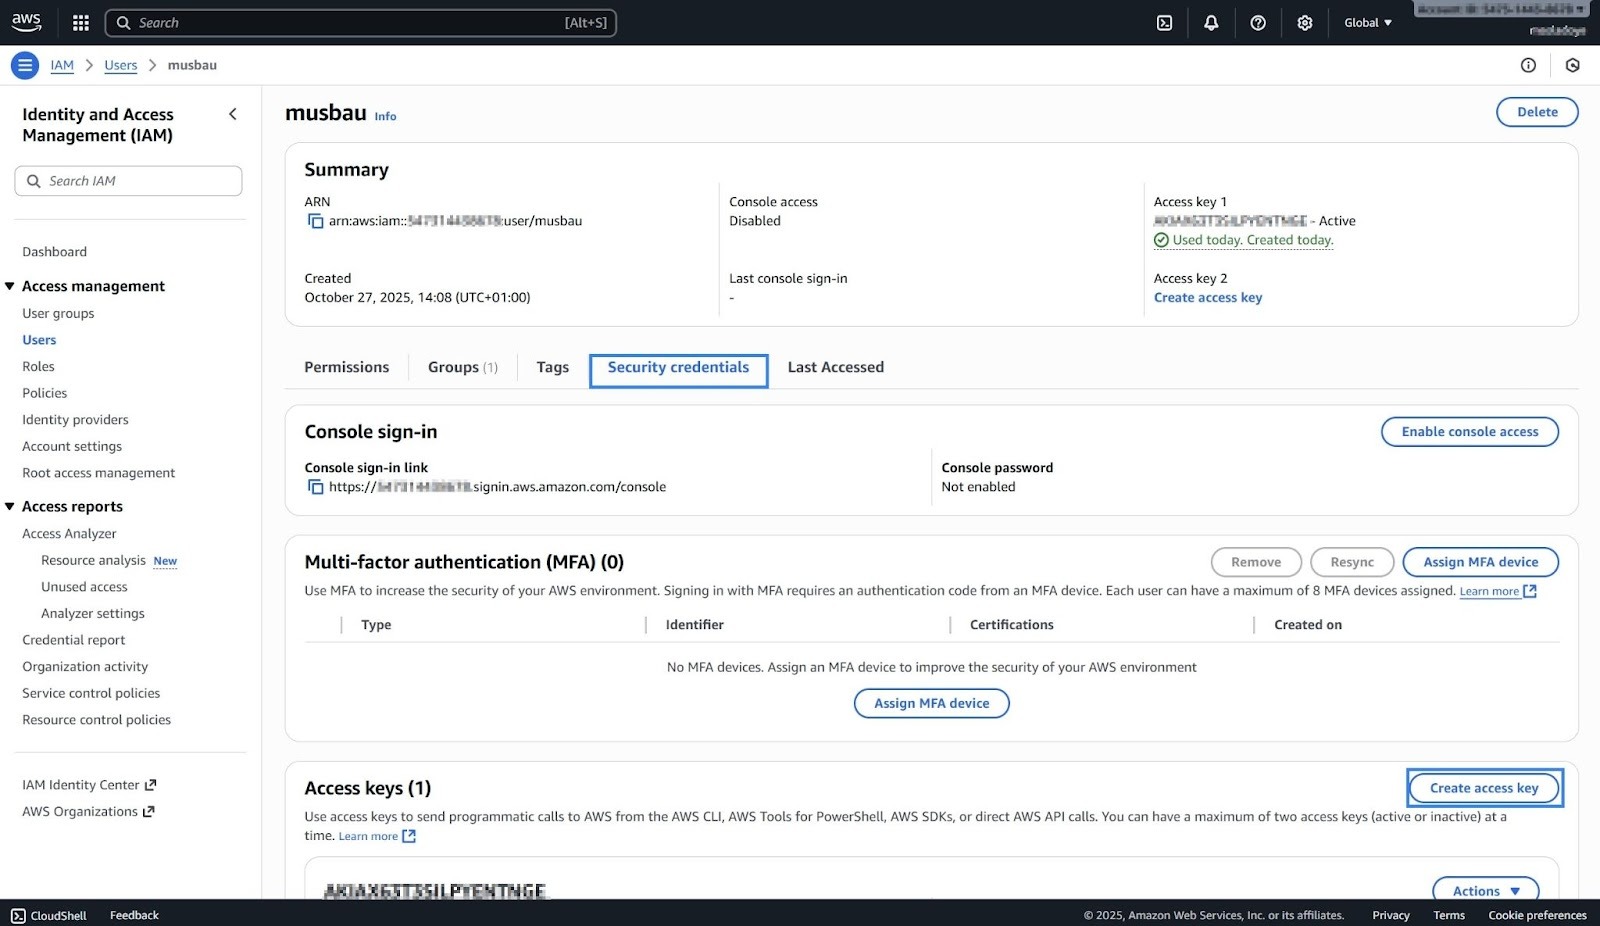
Task: Open the Actions dropdown for the access key
Action: tap(1484, 890)
